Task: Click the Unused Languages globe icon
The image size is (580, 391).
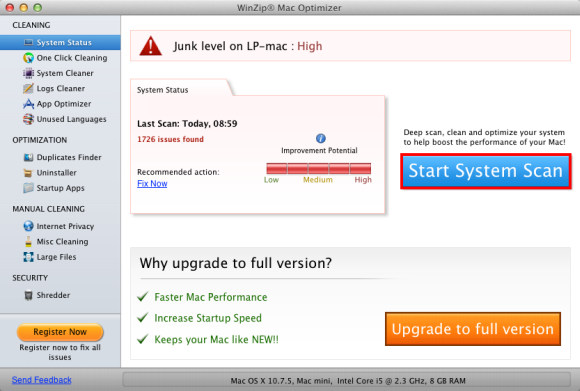Action: [x=28, y=119]
